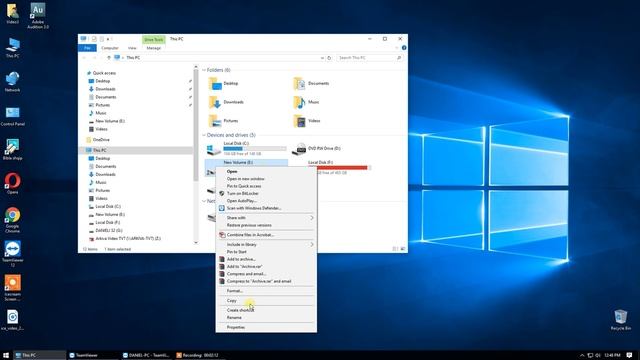Viewport: 640px width, 360px height.
Task: Click the search magnifier icon in Explorer
Action: (x=399, y=58)
